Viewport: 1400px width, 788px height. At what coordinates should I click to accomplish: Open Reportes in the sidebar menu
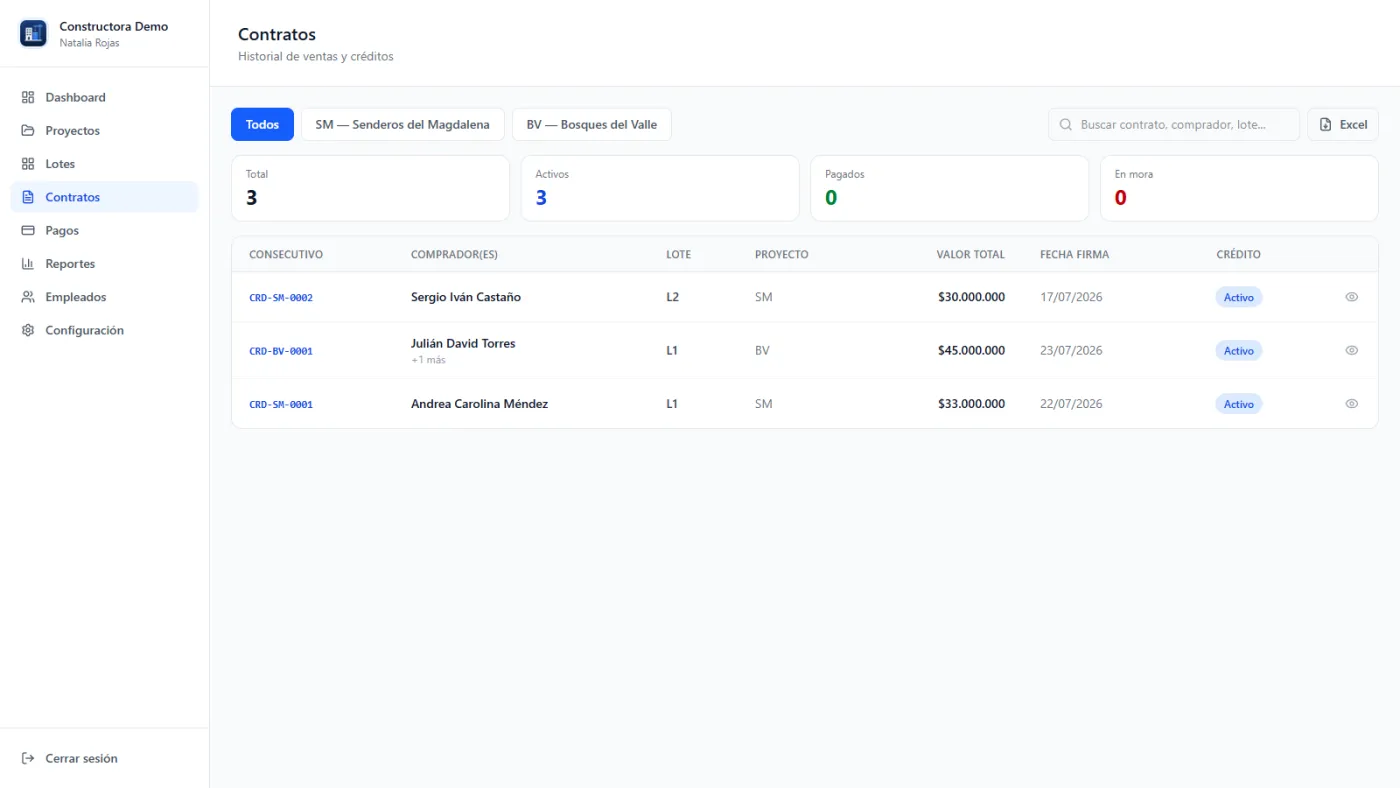coord(104,264)
